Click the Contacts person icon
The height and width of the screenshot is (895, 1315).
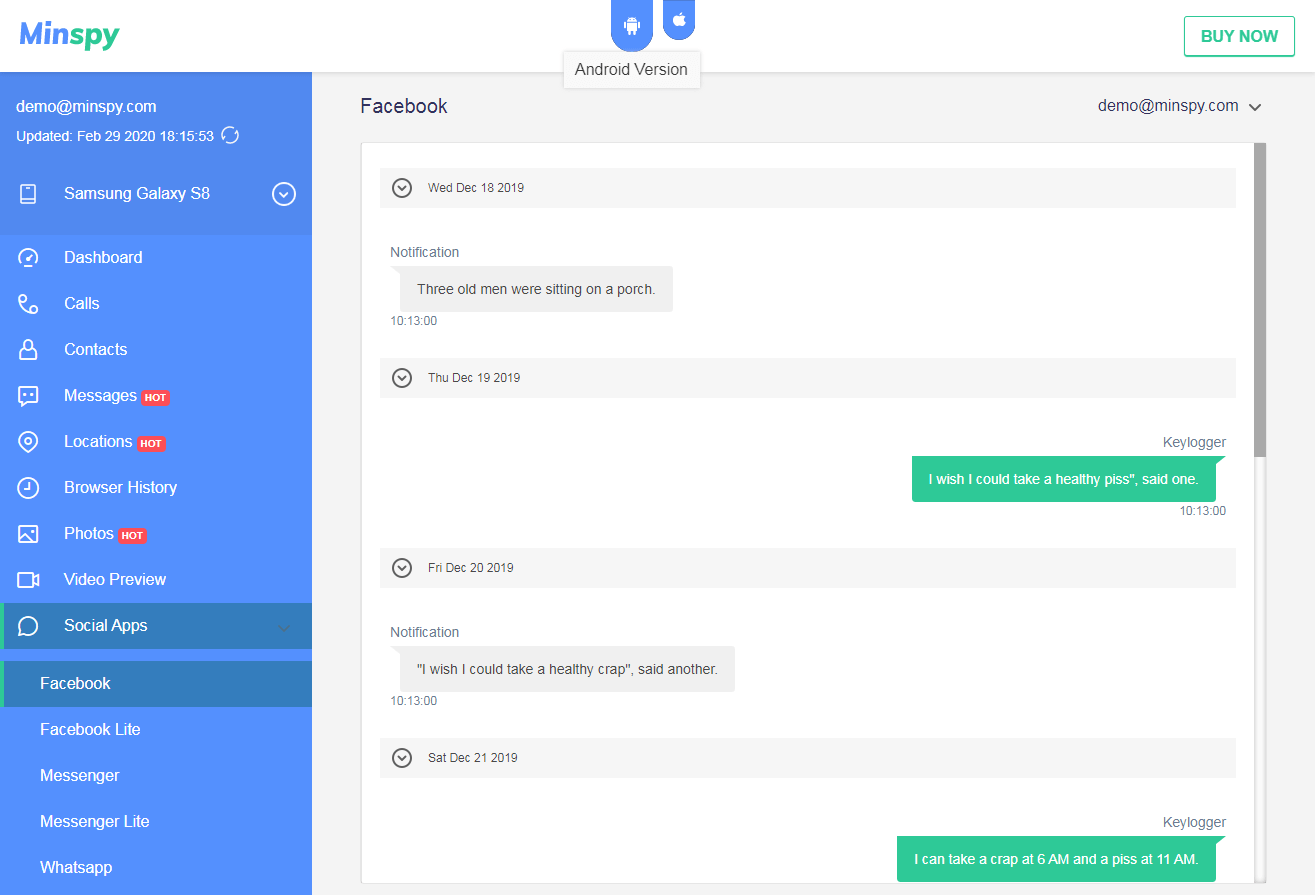point(28,350)
